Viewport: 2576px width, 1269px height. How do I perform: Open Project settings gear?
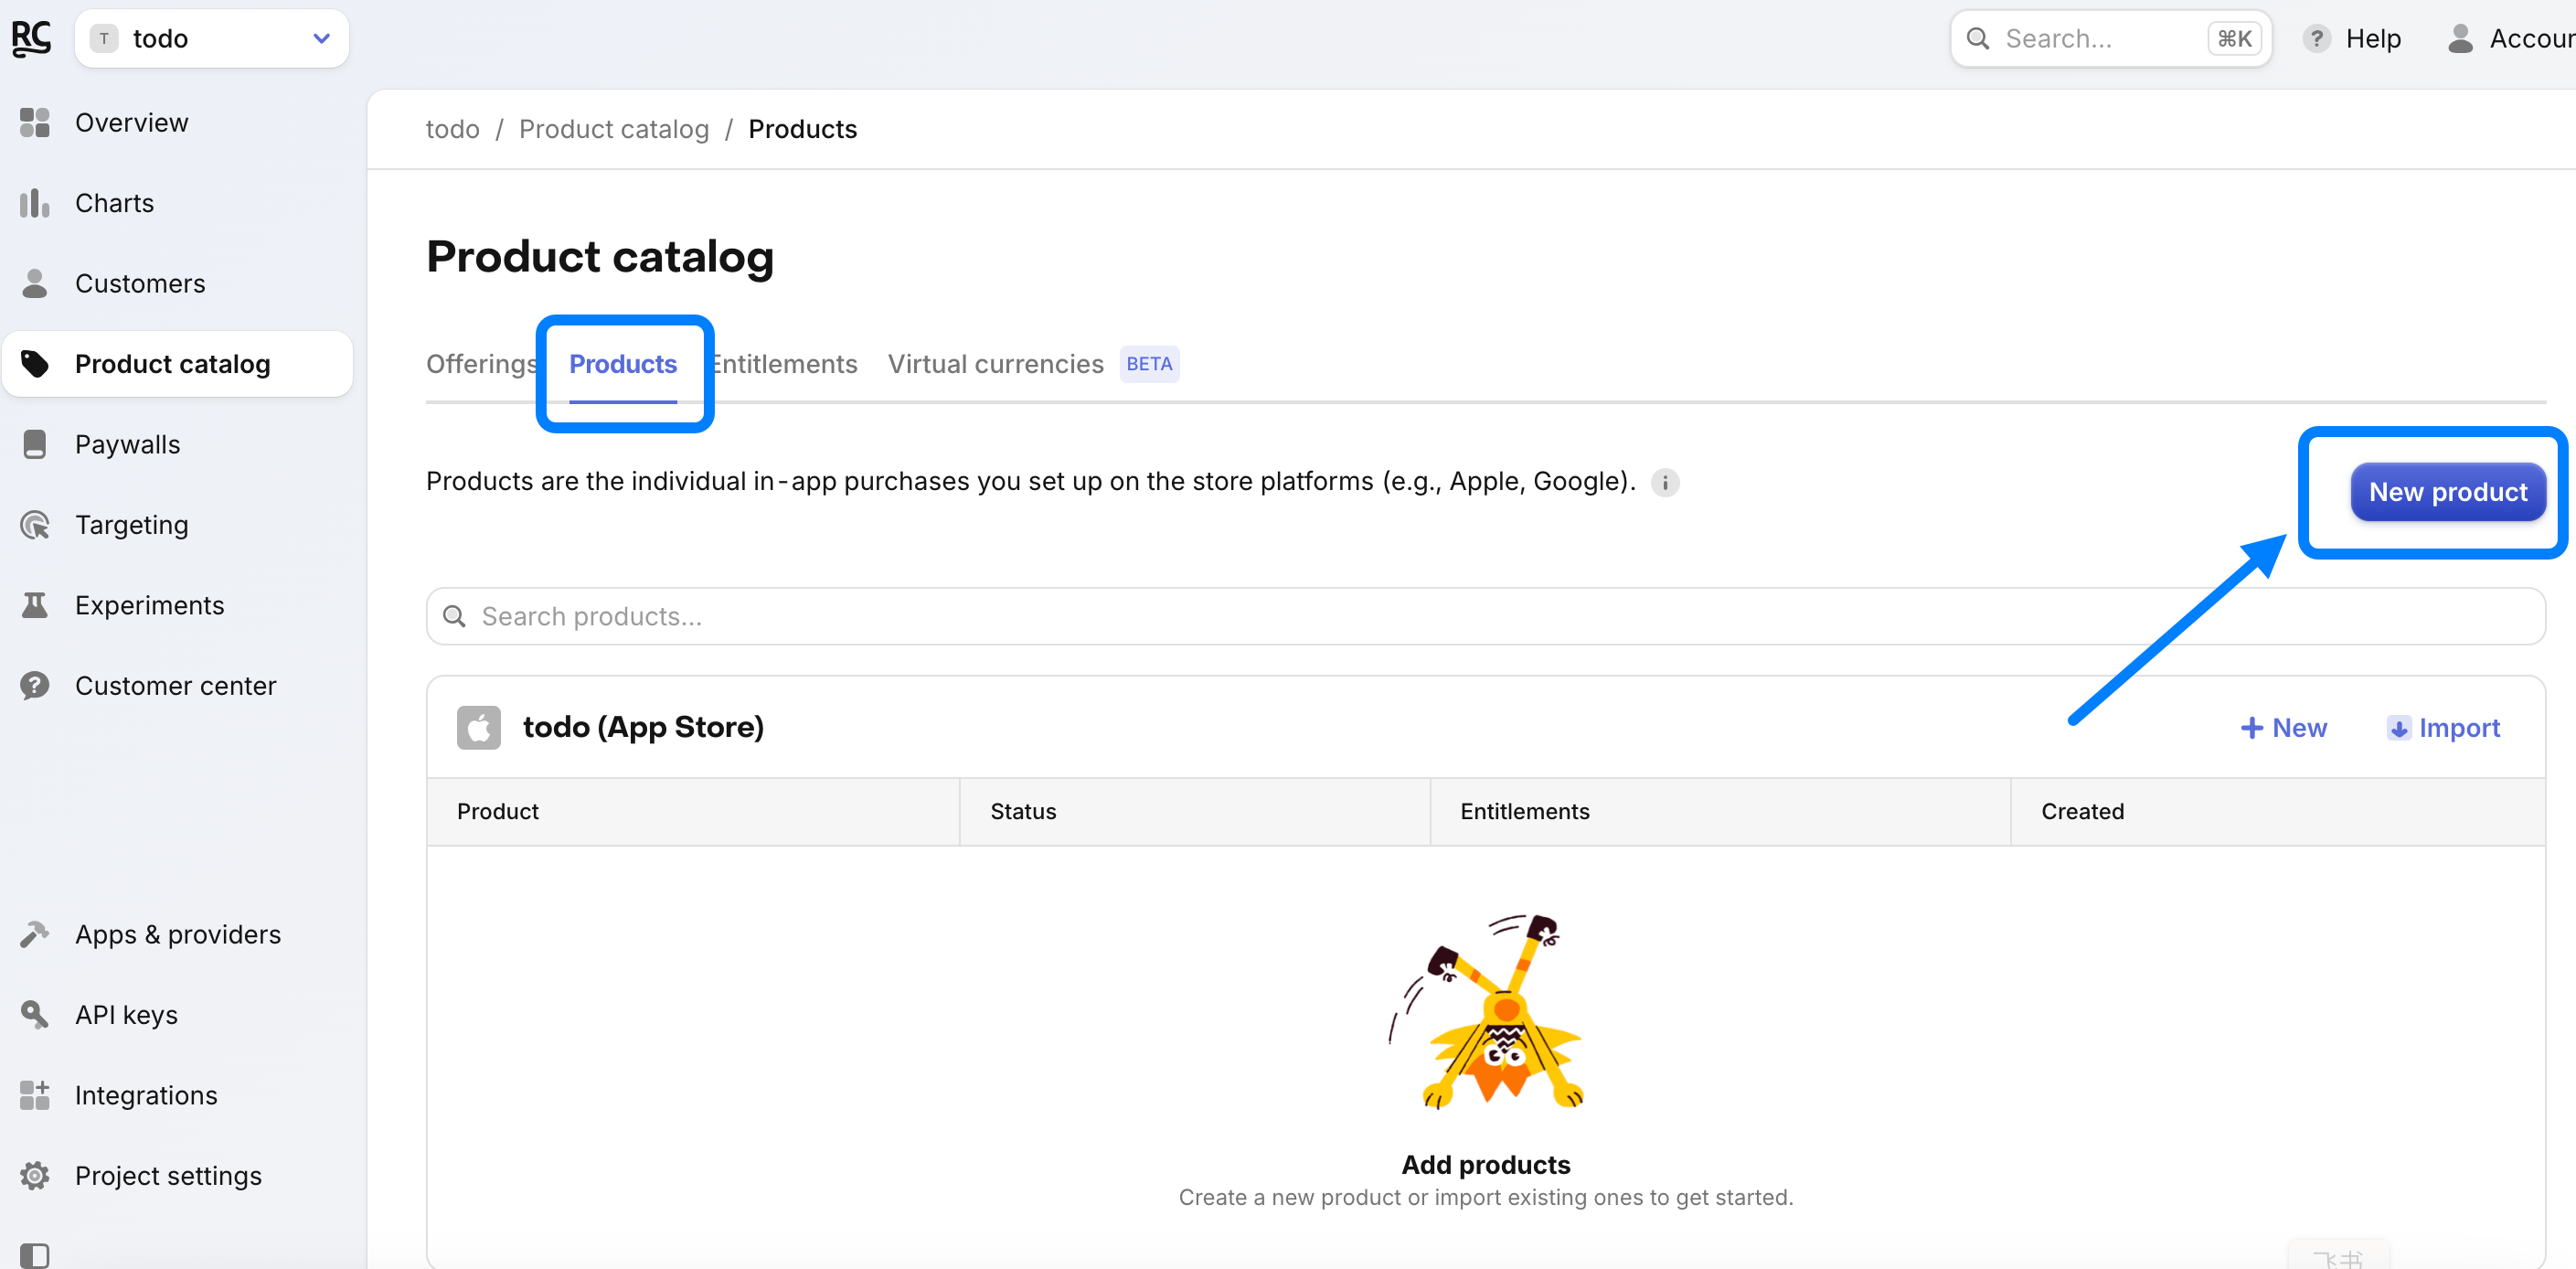(x=35, y=1176)
